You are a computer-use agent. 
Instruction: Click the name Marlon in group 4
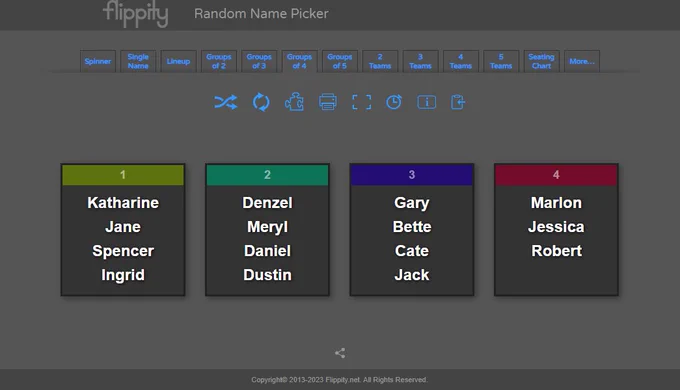click(x=556, y=203)
